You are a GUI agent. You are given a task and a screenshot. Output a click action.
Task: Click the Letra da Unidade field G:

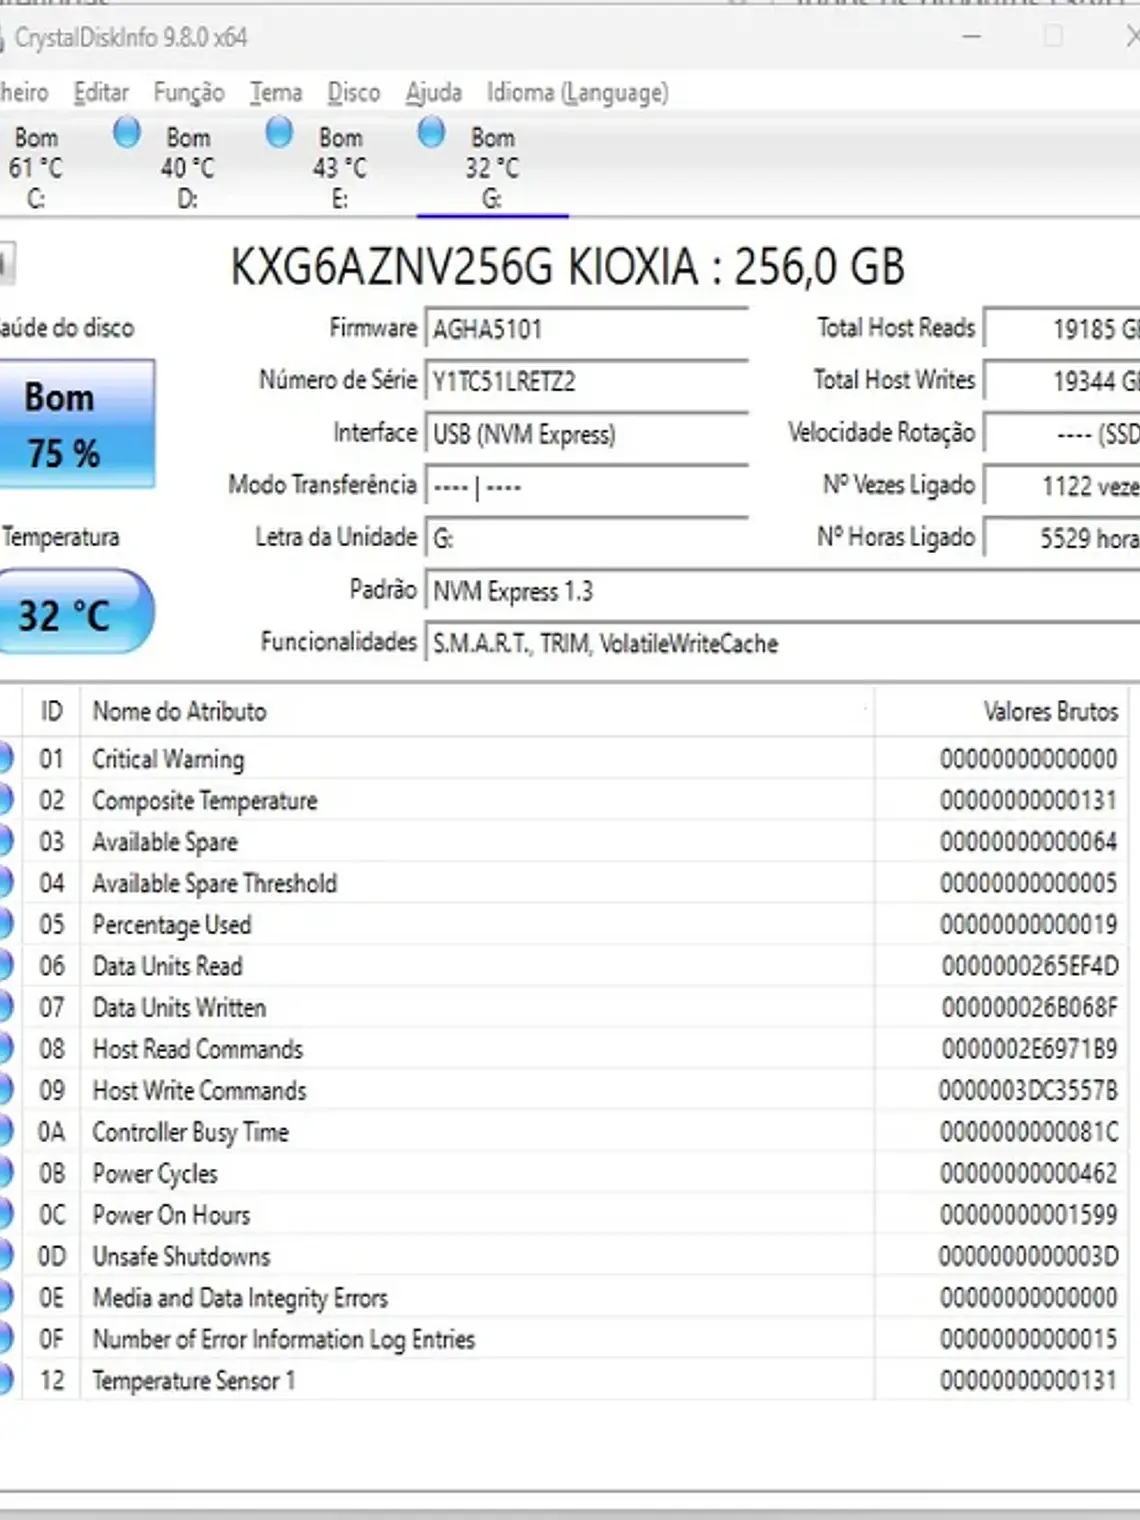tap(587, 538)
